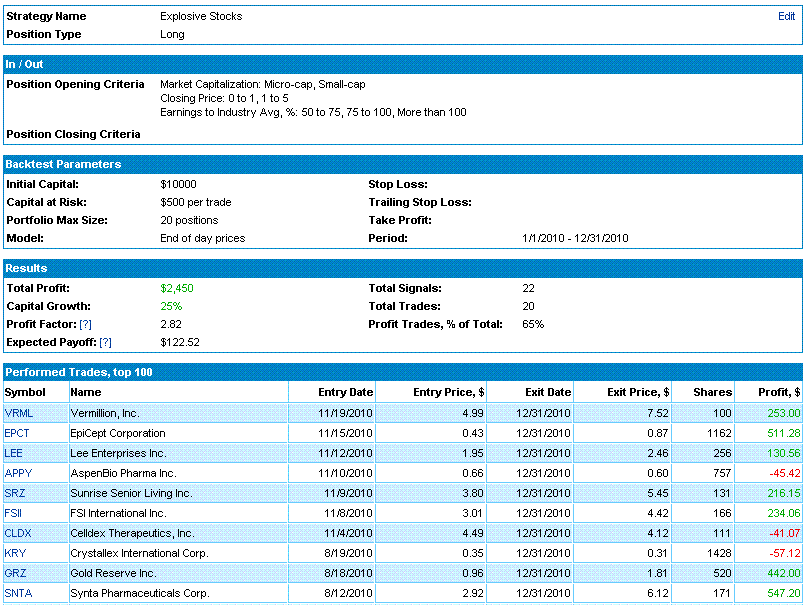This screenshot has width=812, height=605.
Task: Open the APPY symbol link
Action: [18, 473]
